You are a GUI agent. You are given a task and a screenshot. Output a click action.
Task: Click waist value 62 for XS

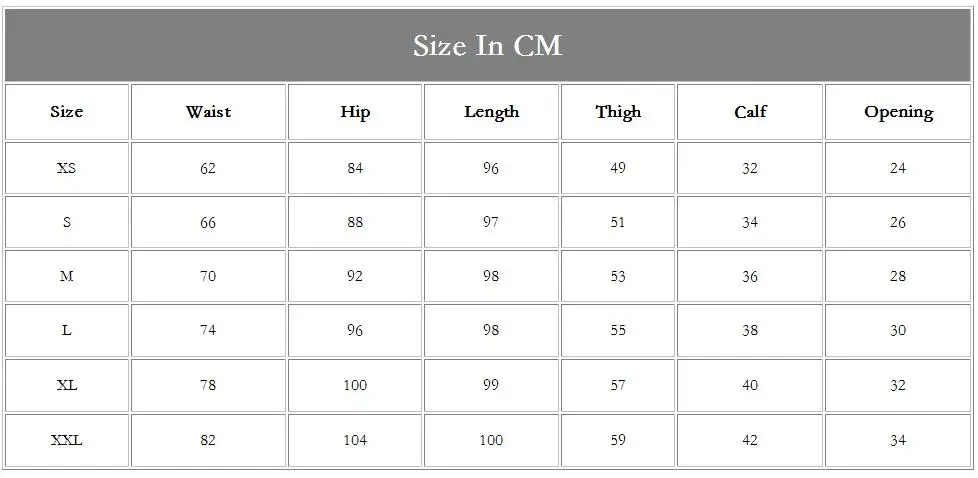pyautogui.click(x=208, y=168)
